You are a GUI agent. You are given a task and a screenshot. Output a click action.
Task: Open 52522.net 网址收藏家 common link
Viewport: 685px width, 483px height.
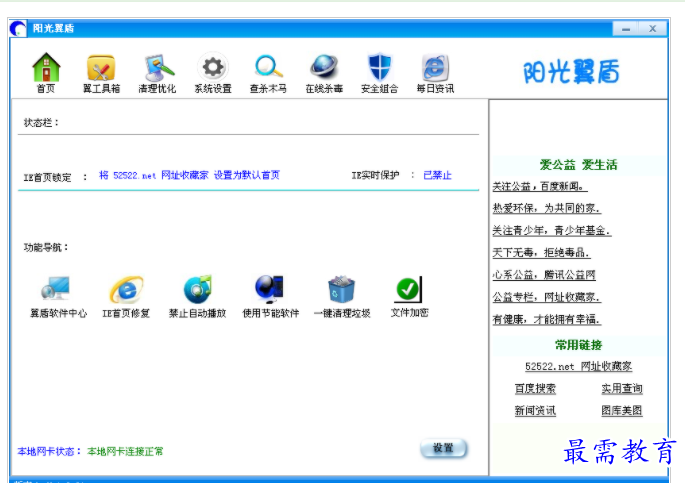(578, 366)
